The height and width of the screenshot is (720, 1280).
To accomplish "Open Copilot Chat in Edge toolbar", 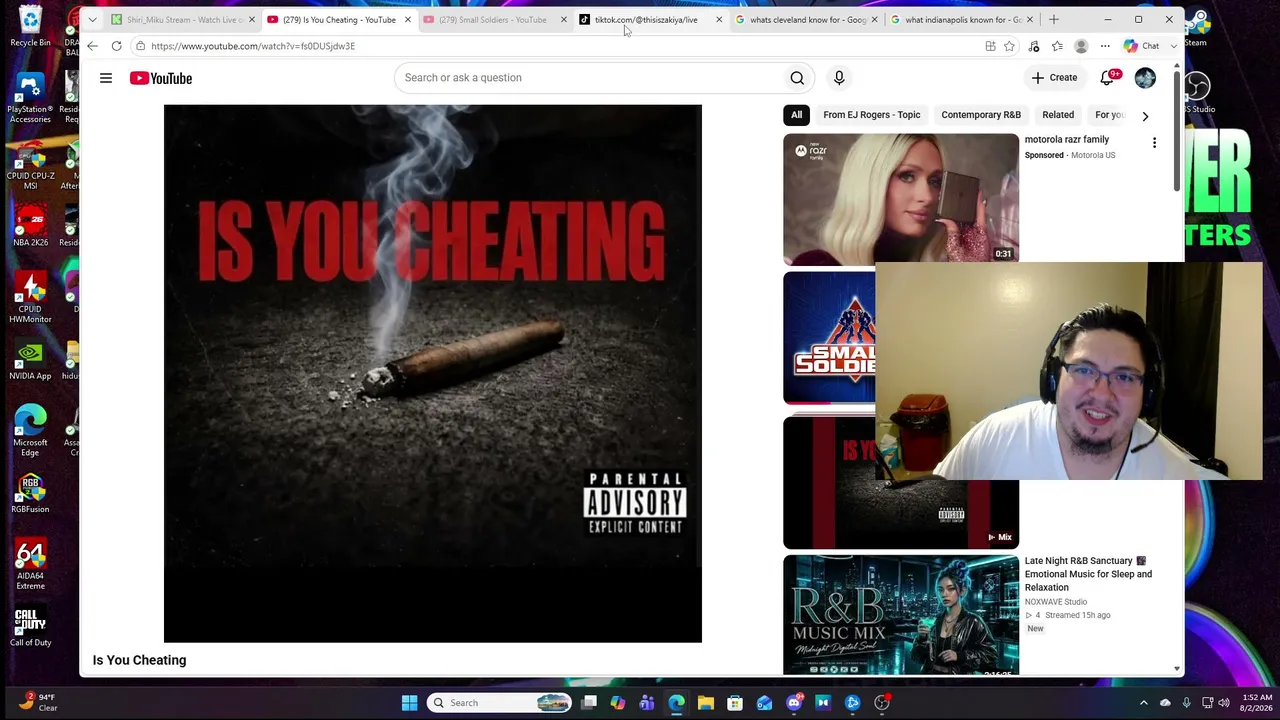I will click(x=1141, y=46).
